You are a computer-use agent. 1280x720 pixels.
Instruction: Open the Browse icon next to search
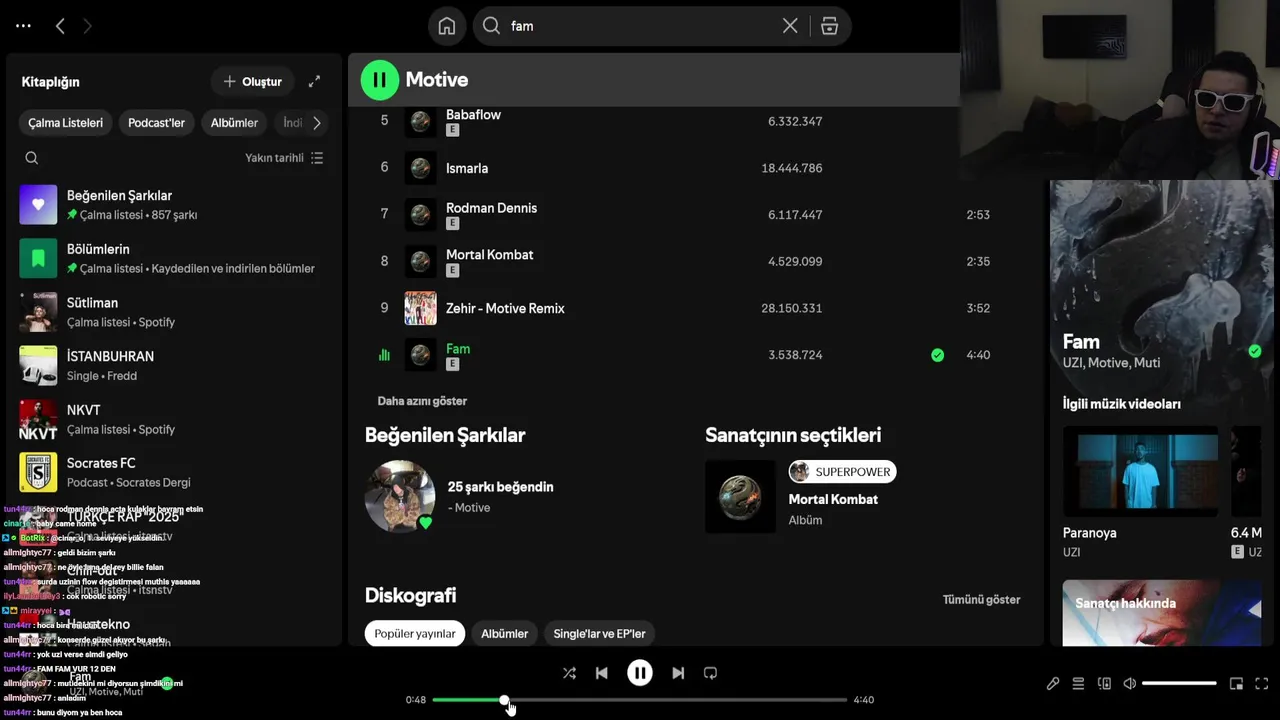[x=829, y=26]
